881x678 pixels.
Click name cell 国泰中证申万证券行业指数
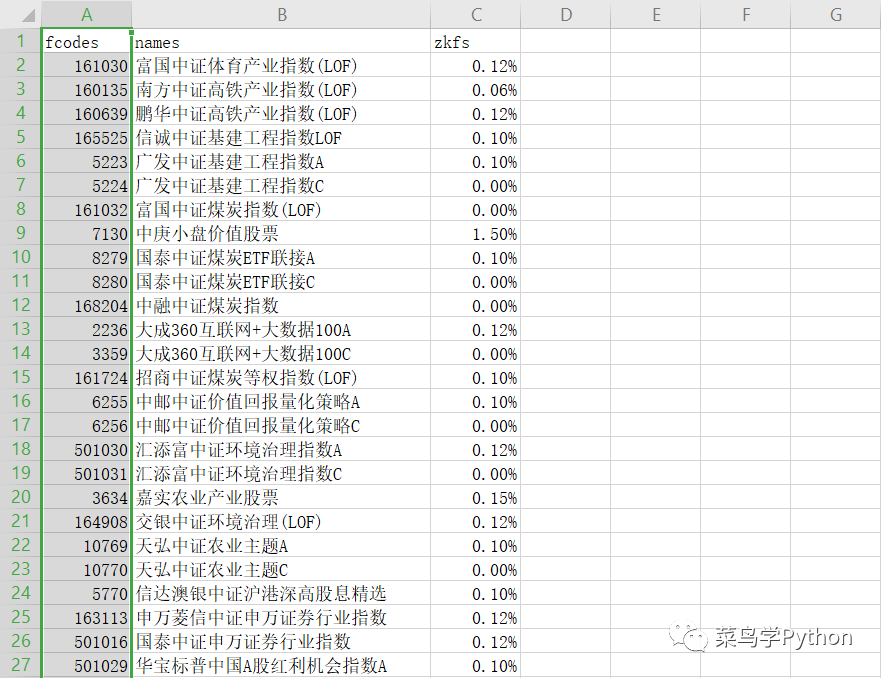pos(281,641)
